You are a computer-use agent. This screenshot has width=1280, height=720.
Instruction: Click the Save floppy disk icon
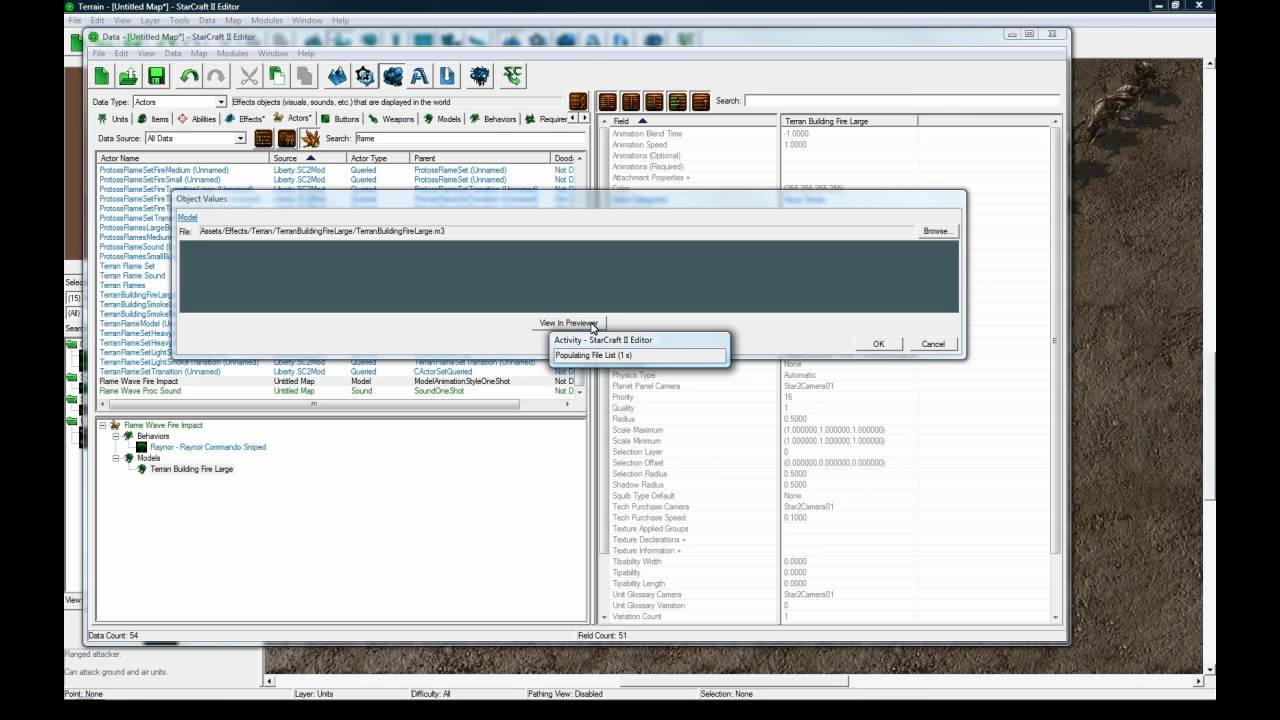tap(156, 76)
